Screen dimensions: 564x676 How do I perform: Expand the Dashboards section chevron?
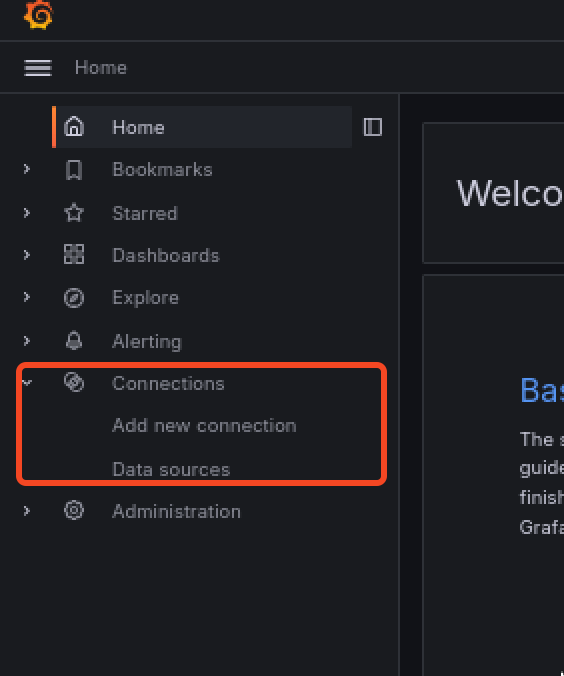(27, 255)
